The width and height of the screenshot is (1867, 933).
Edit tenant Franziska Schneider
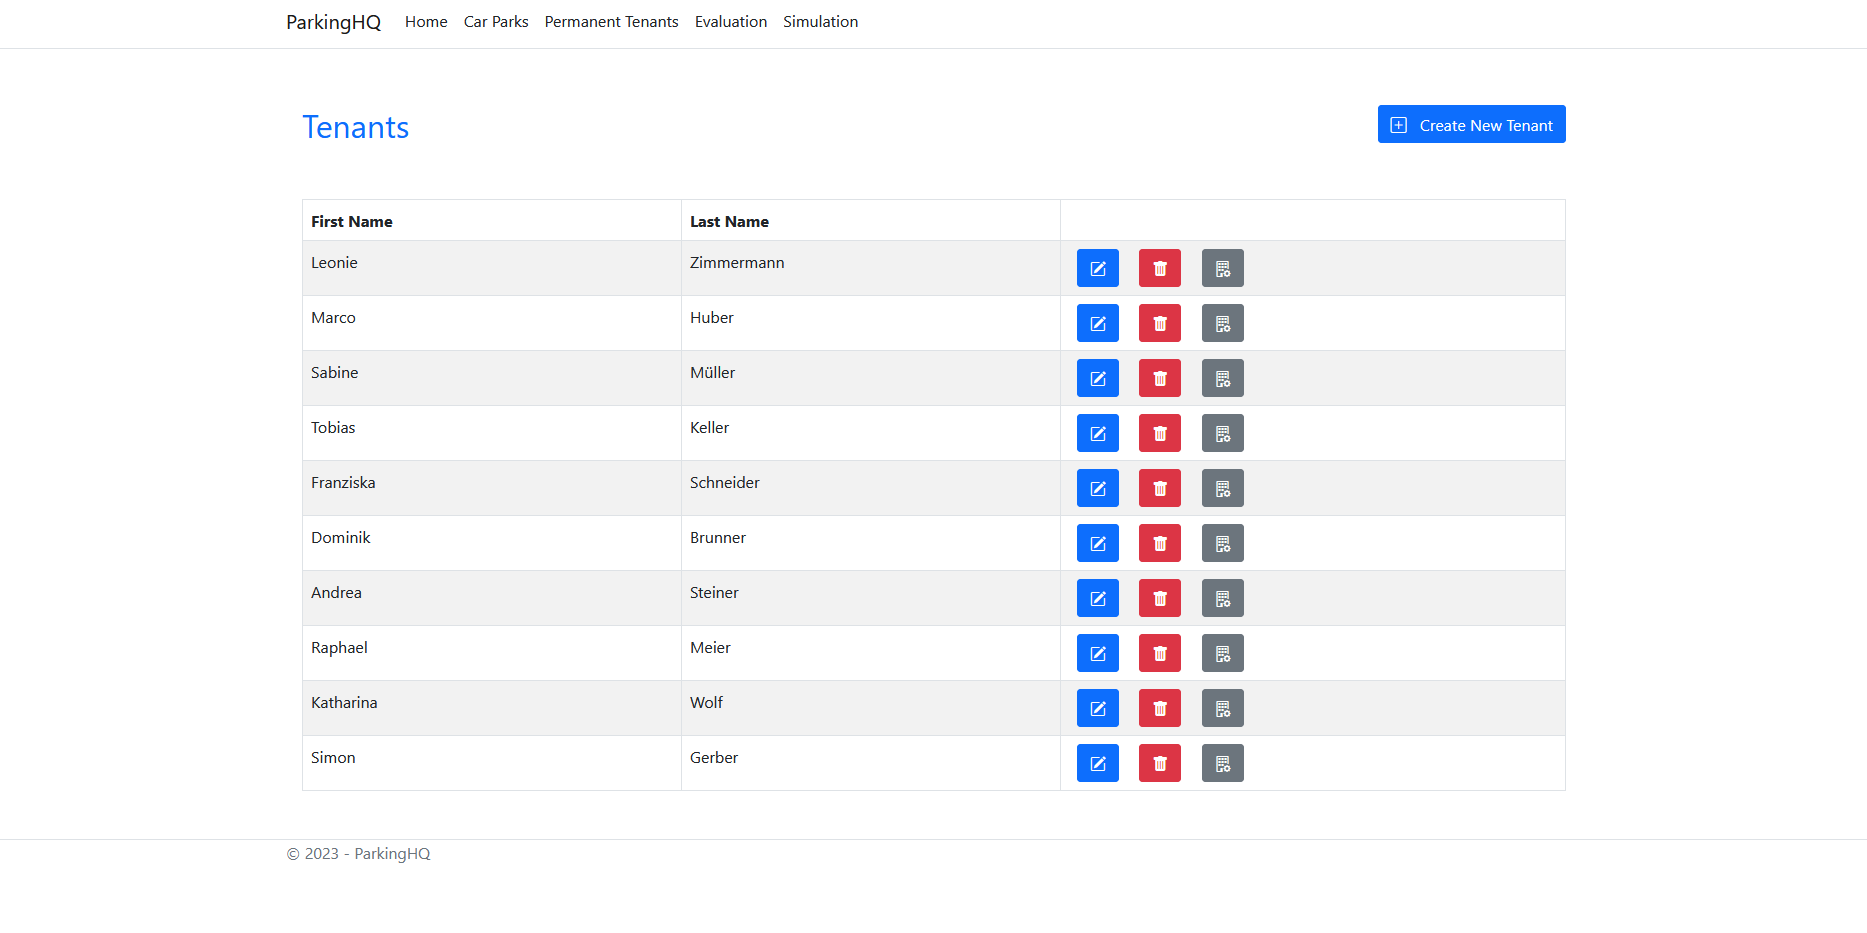point(1097,488)
